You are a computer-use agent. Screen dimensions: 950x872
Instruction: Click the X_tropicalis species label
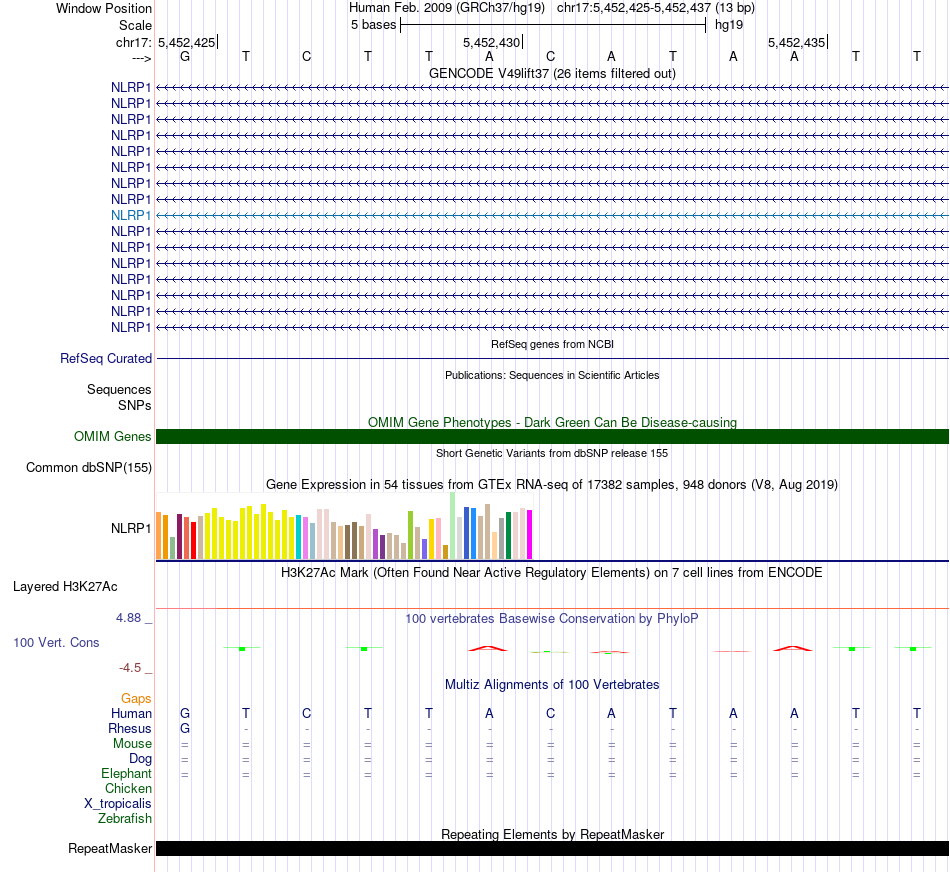118,804
